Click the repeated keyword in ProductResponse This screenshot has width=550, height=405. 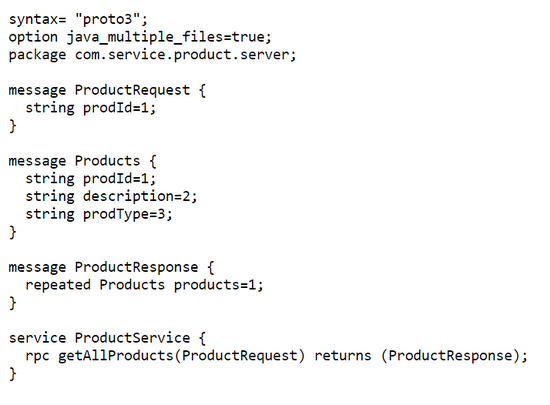(58, 285)
